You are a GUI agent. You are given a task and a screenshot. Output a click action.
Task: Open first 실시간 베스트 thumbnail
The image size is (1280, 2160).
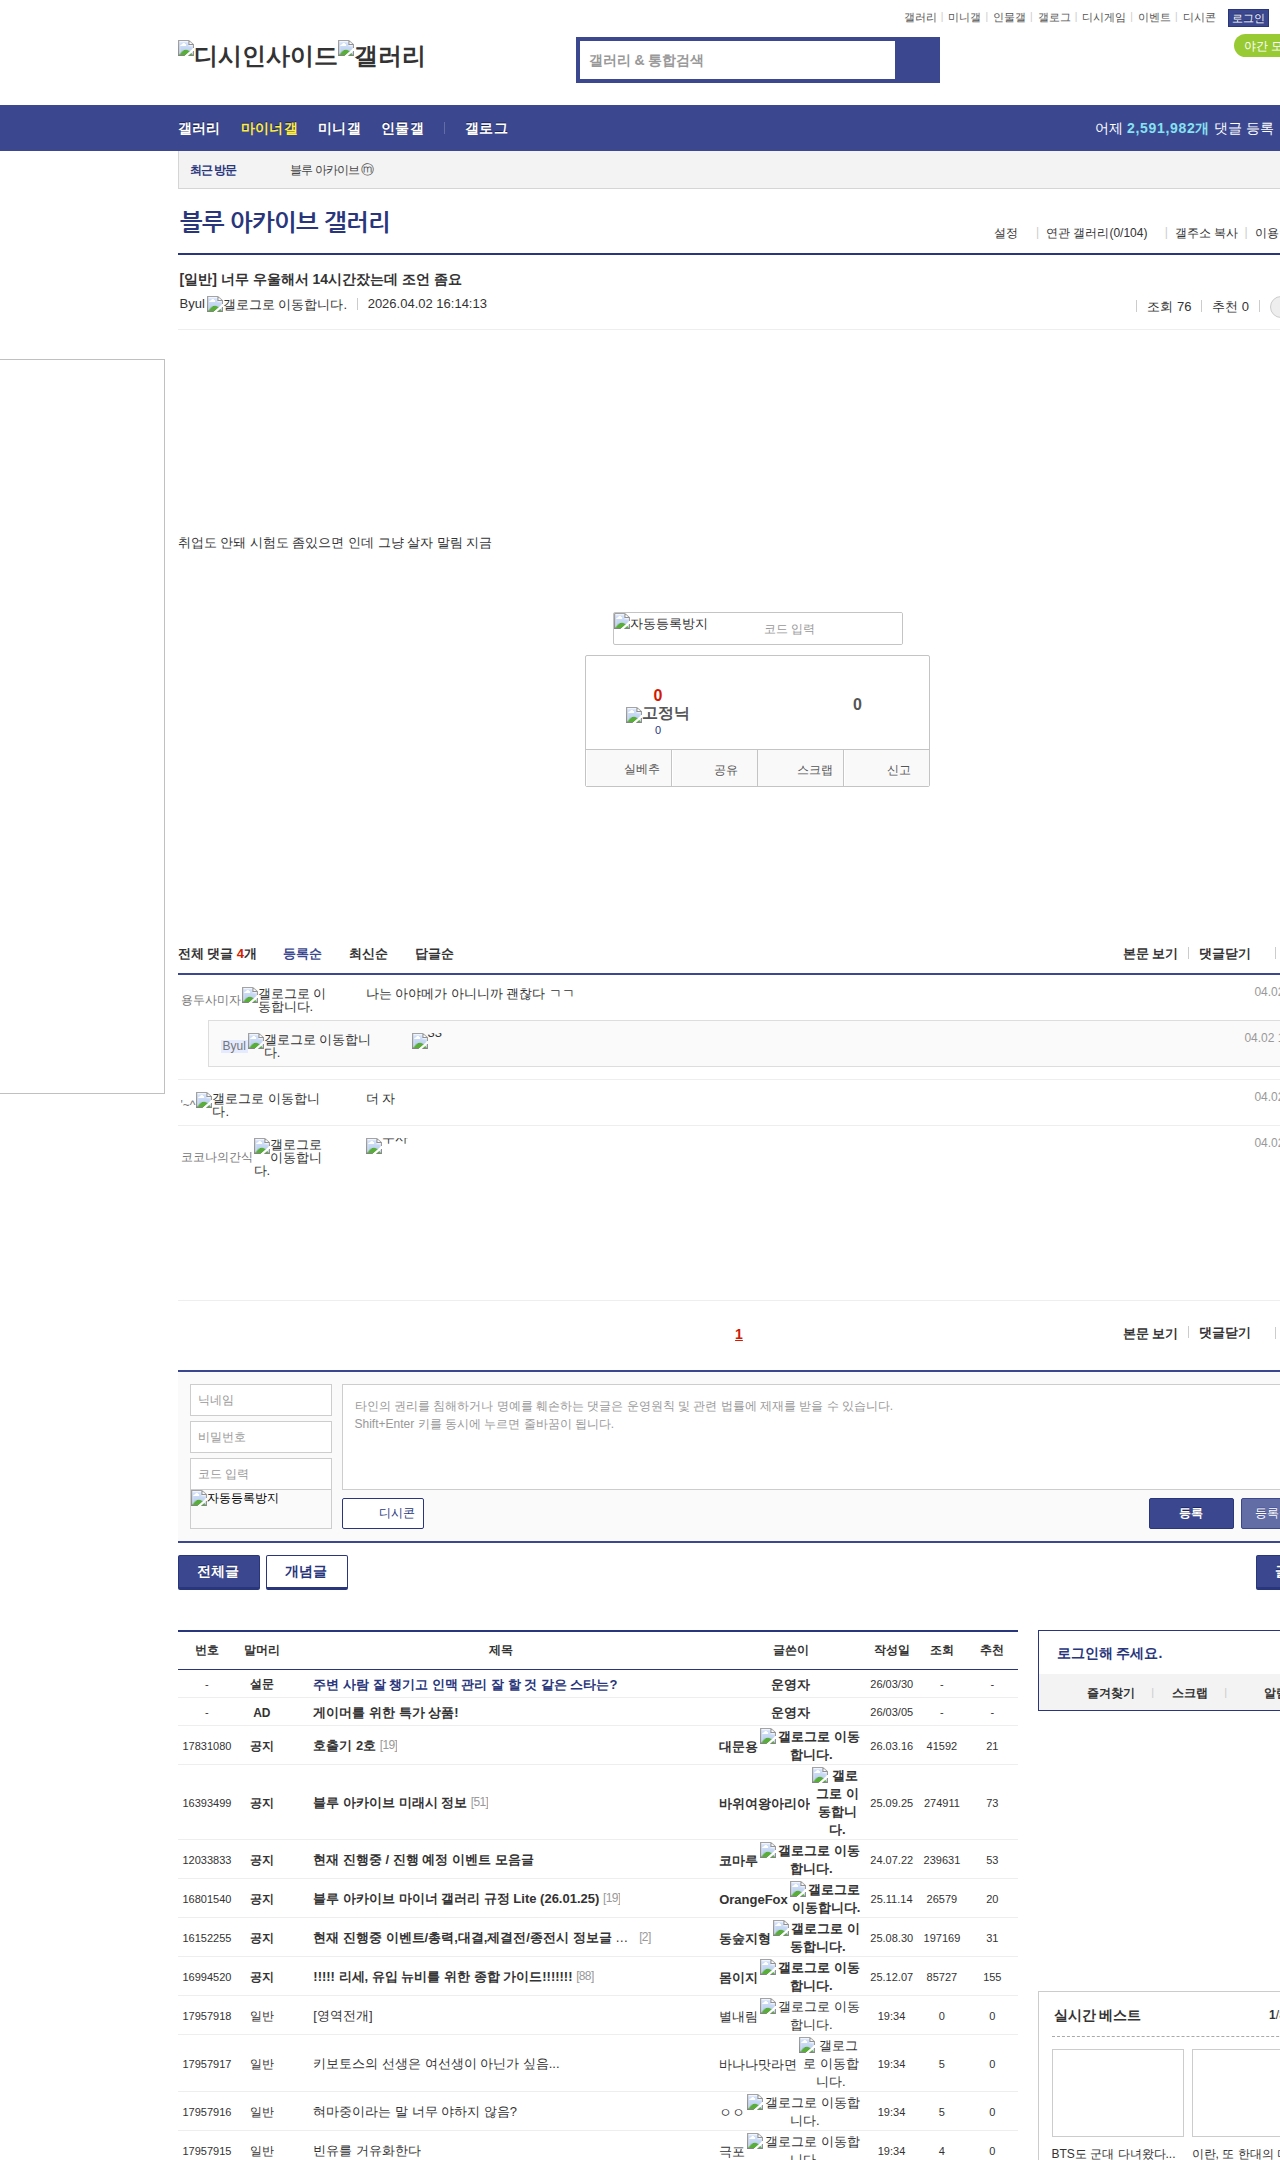[x=1117, y=2092]
